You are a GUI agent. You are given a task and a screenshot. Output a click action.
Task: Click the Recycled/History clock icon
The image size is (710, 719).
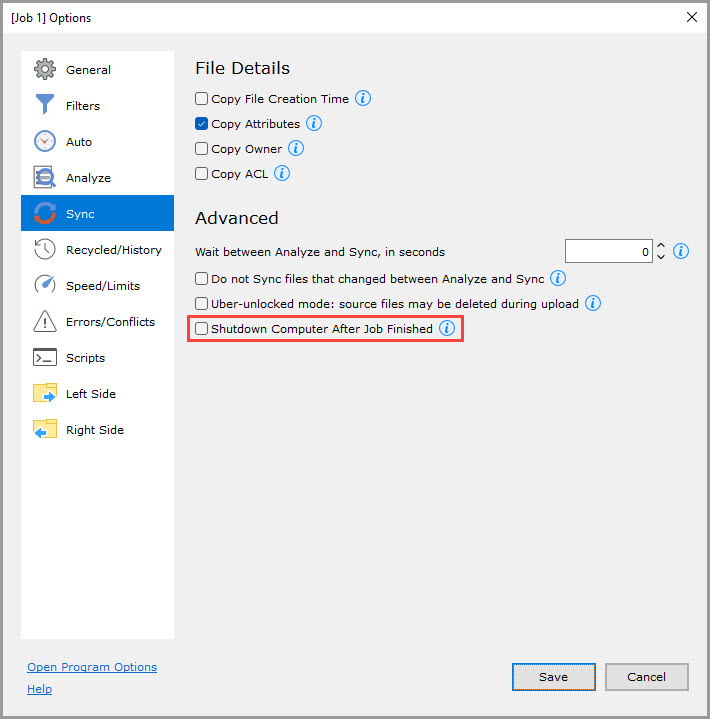45,250
